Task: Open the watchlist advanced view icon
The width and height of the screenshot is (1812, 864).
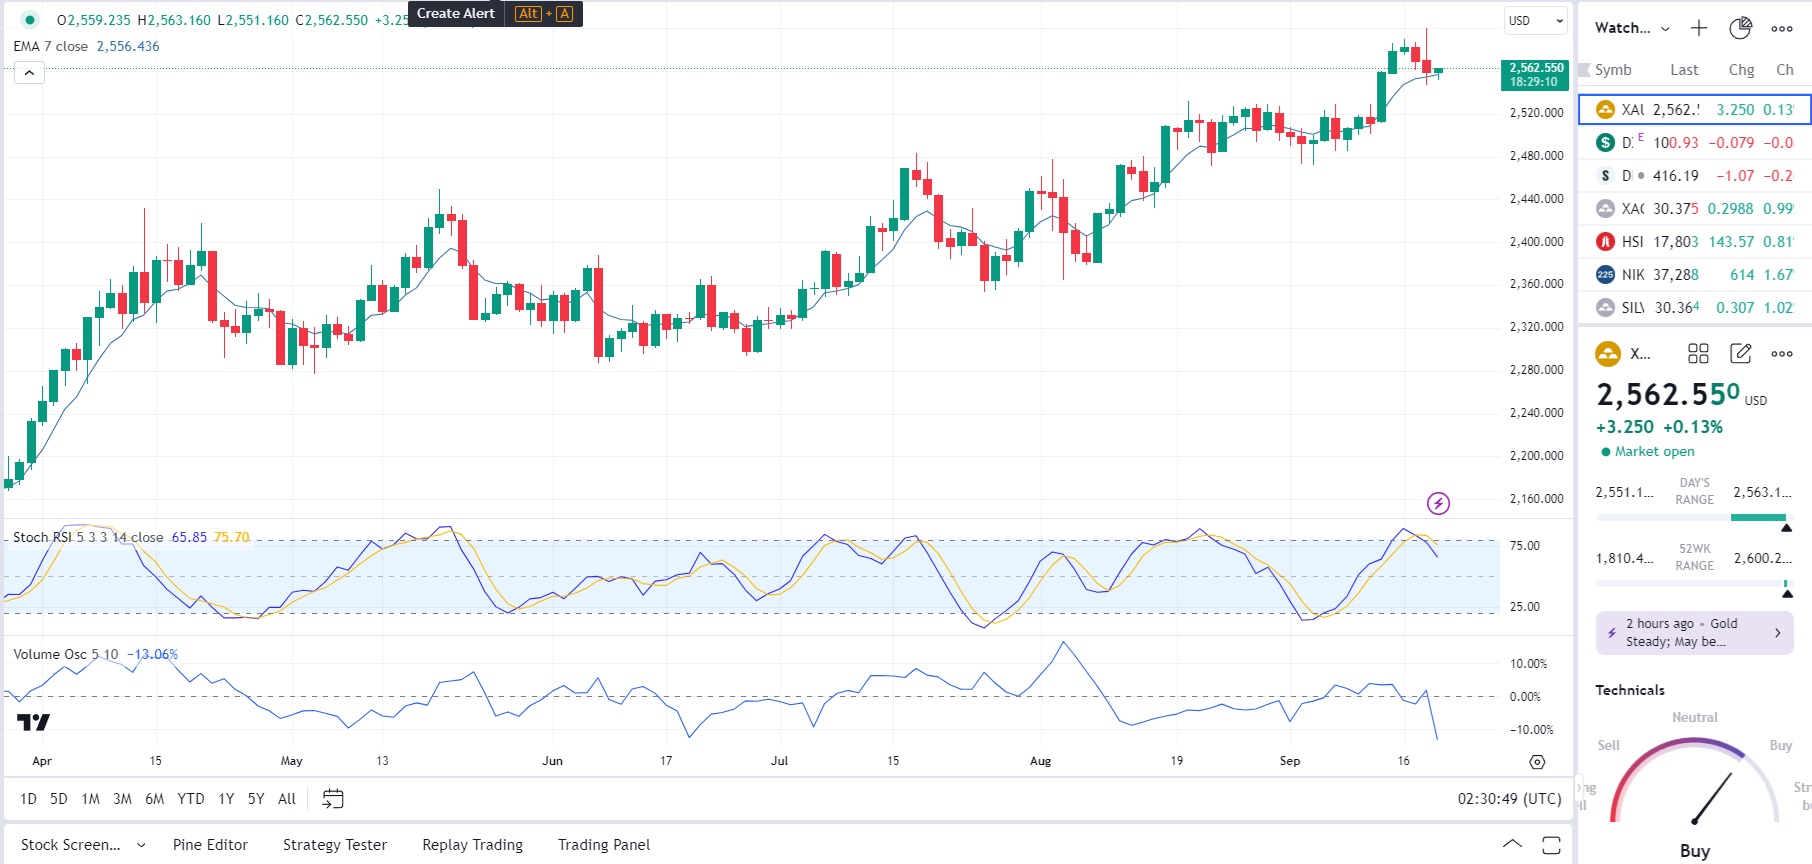Action: (x=1740, y=28)
